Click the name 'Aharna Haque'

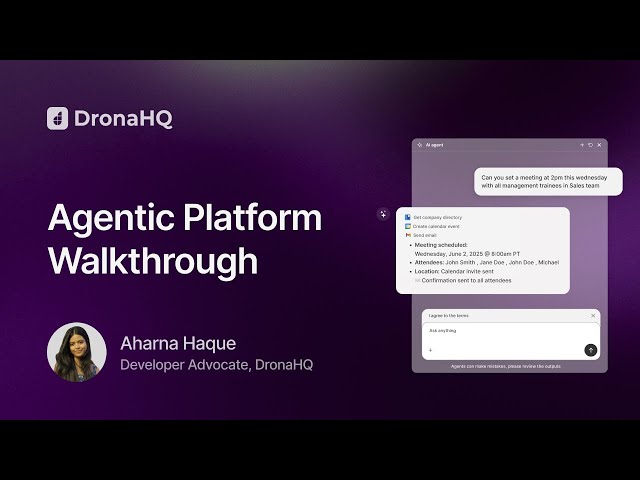pyautogui.click(x=178, y=344)
